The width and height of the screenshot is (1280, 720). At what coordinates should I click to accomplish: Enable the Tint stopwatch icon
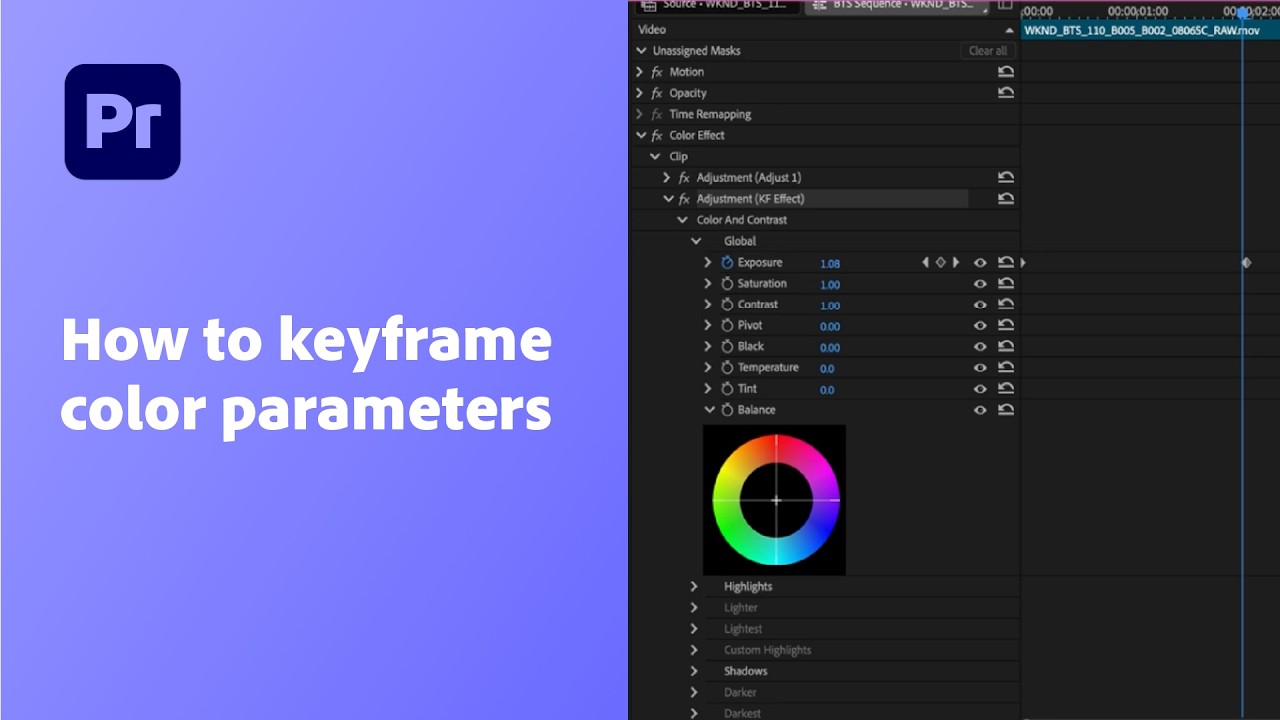(x=727, y=389)
